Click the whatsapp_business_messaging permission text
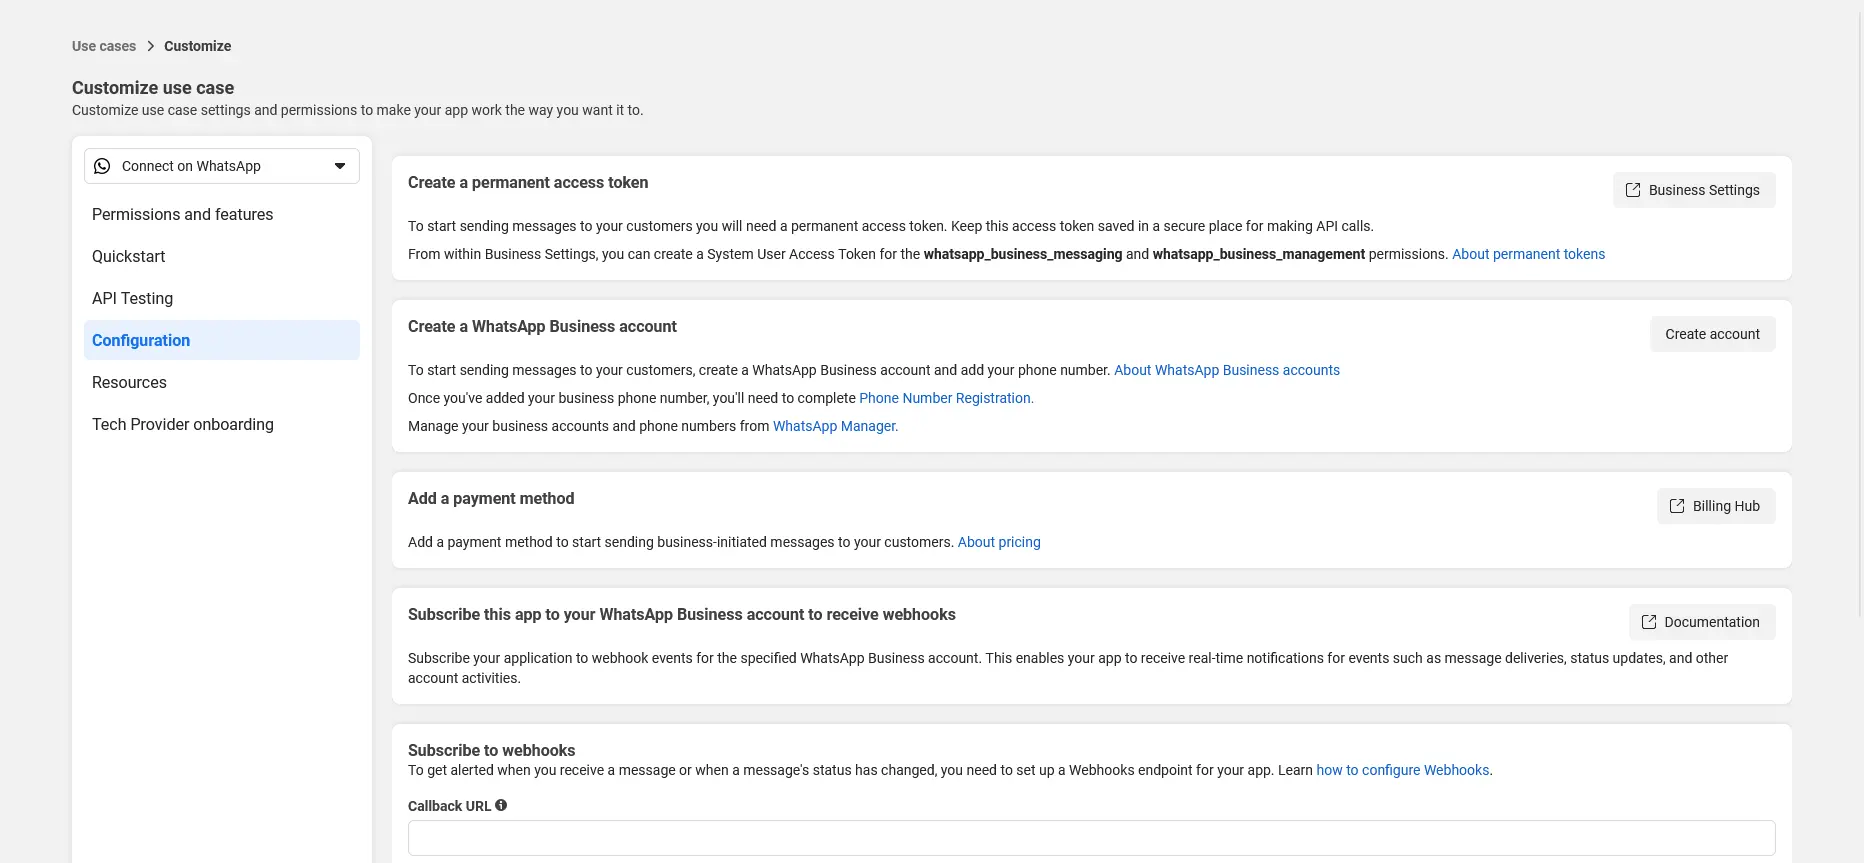 click(1023, 254)
